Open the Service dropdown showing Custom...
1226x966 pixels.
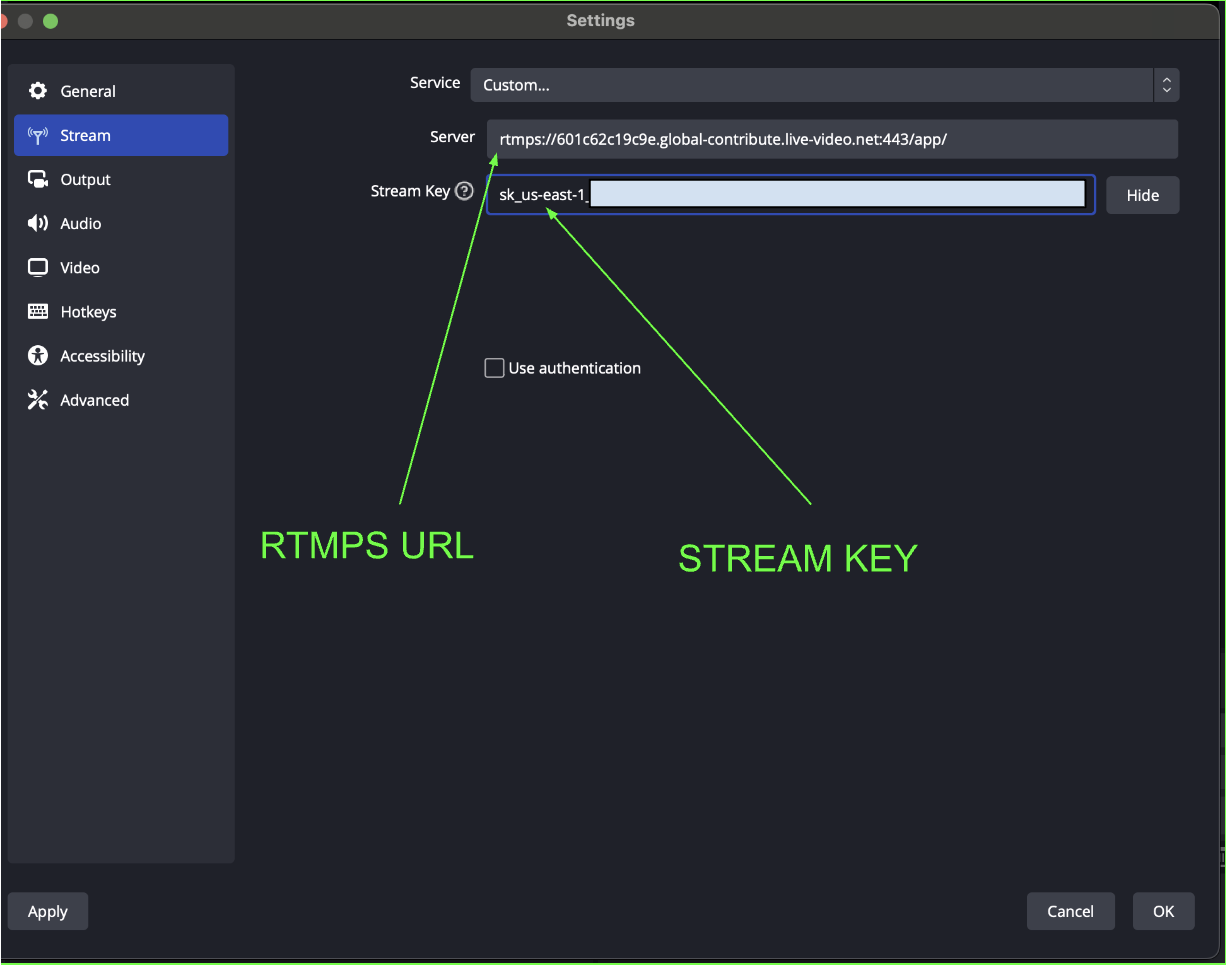coord(810,85)
